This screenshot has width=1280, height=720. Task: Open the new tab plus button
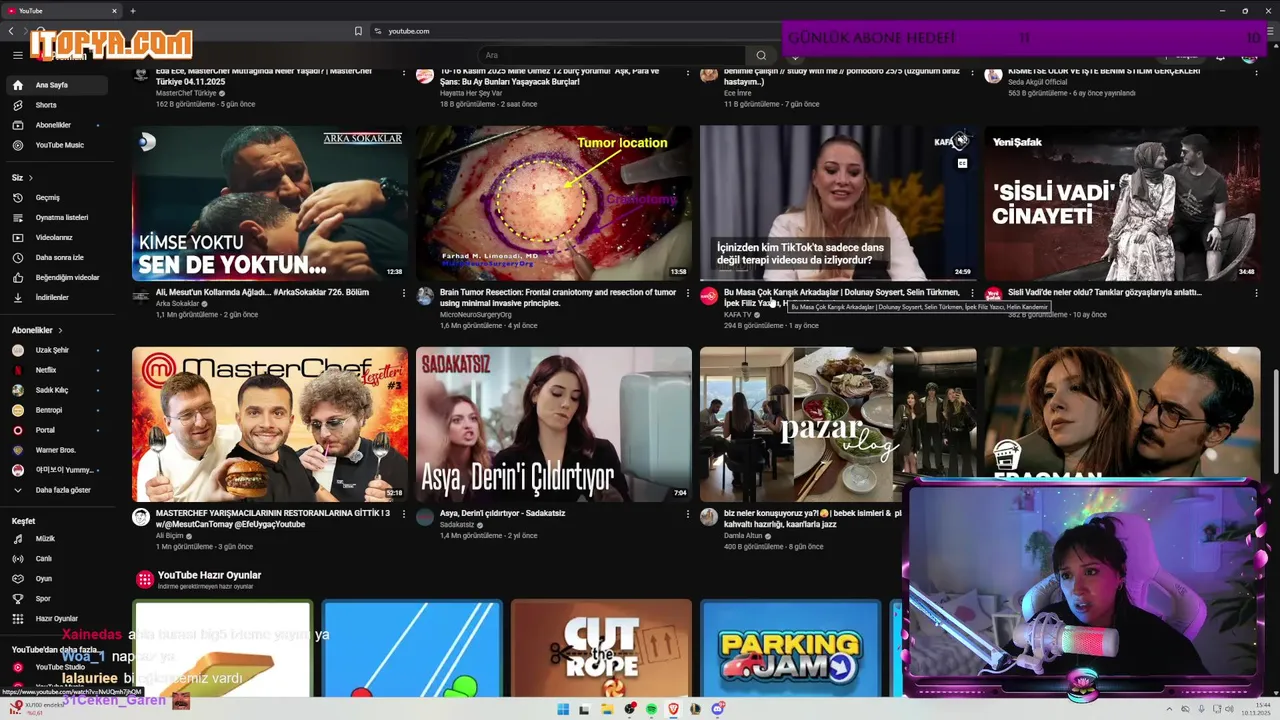[132, 11]
